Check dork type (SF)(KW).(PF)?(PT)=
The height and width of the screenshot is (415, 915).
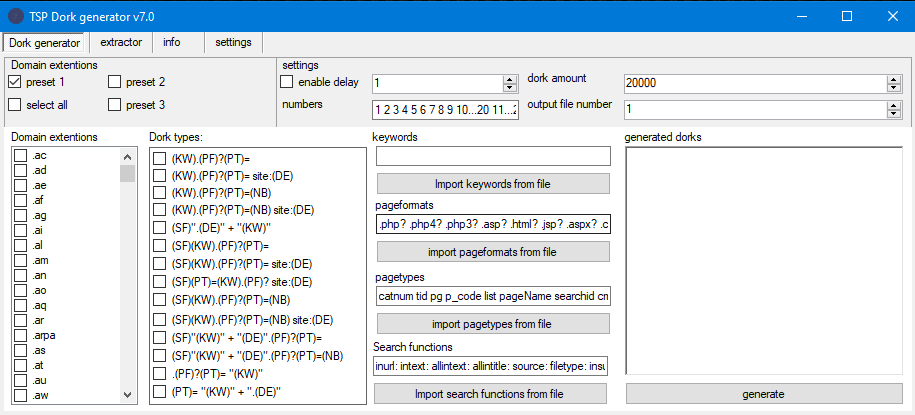[159, 246]
